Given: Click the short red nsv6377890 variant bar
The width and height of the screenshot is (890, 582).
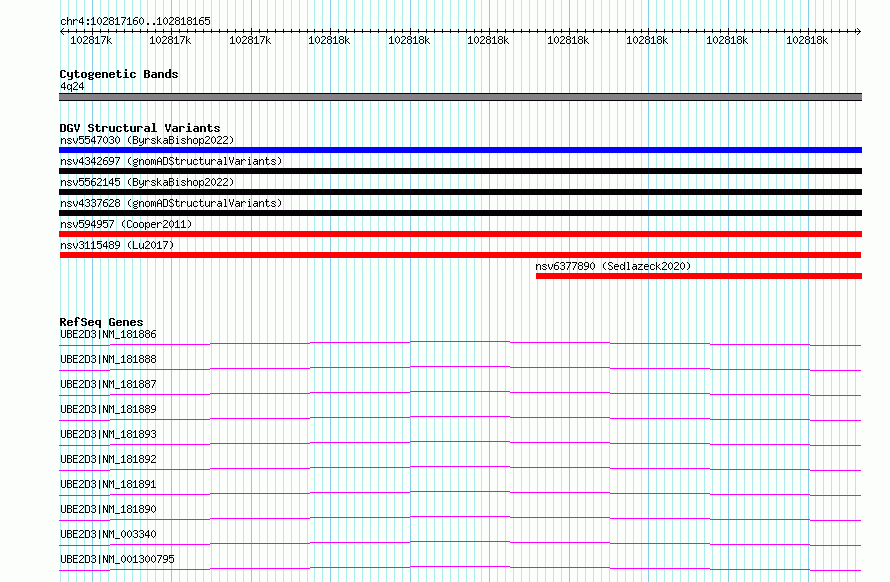Looking at the screenshot, I should tap(699, 276).
